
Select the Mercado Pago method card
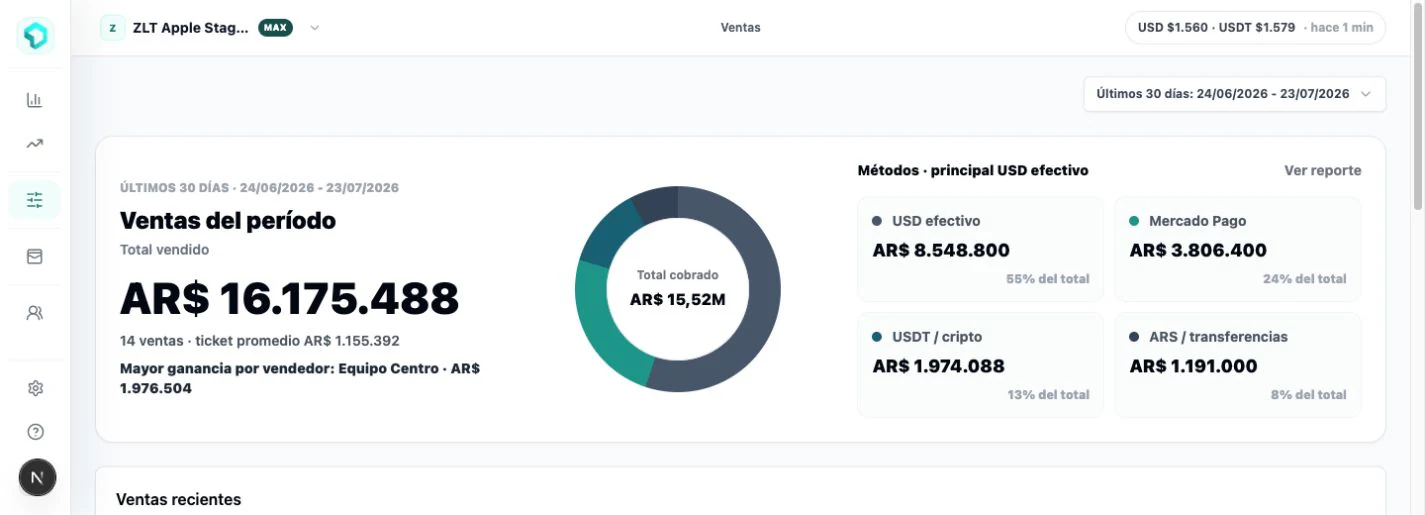pos(1238,250)
